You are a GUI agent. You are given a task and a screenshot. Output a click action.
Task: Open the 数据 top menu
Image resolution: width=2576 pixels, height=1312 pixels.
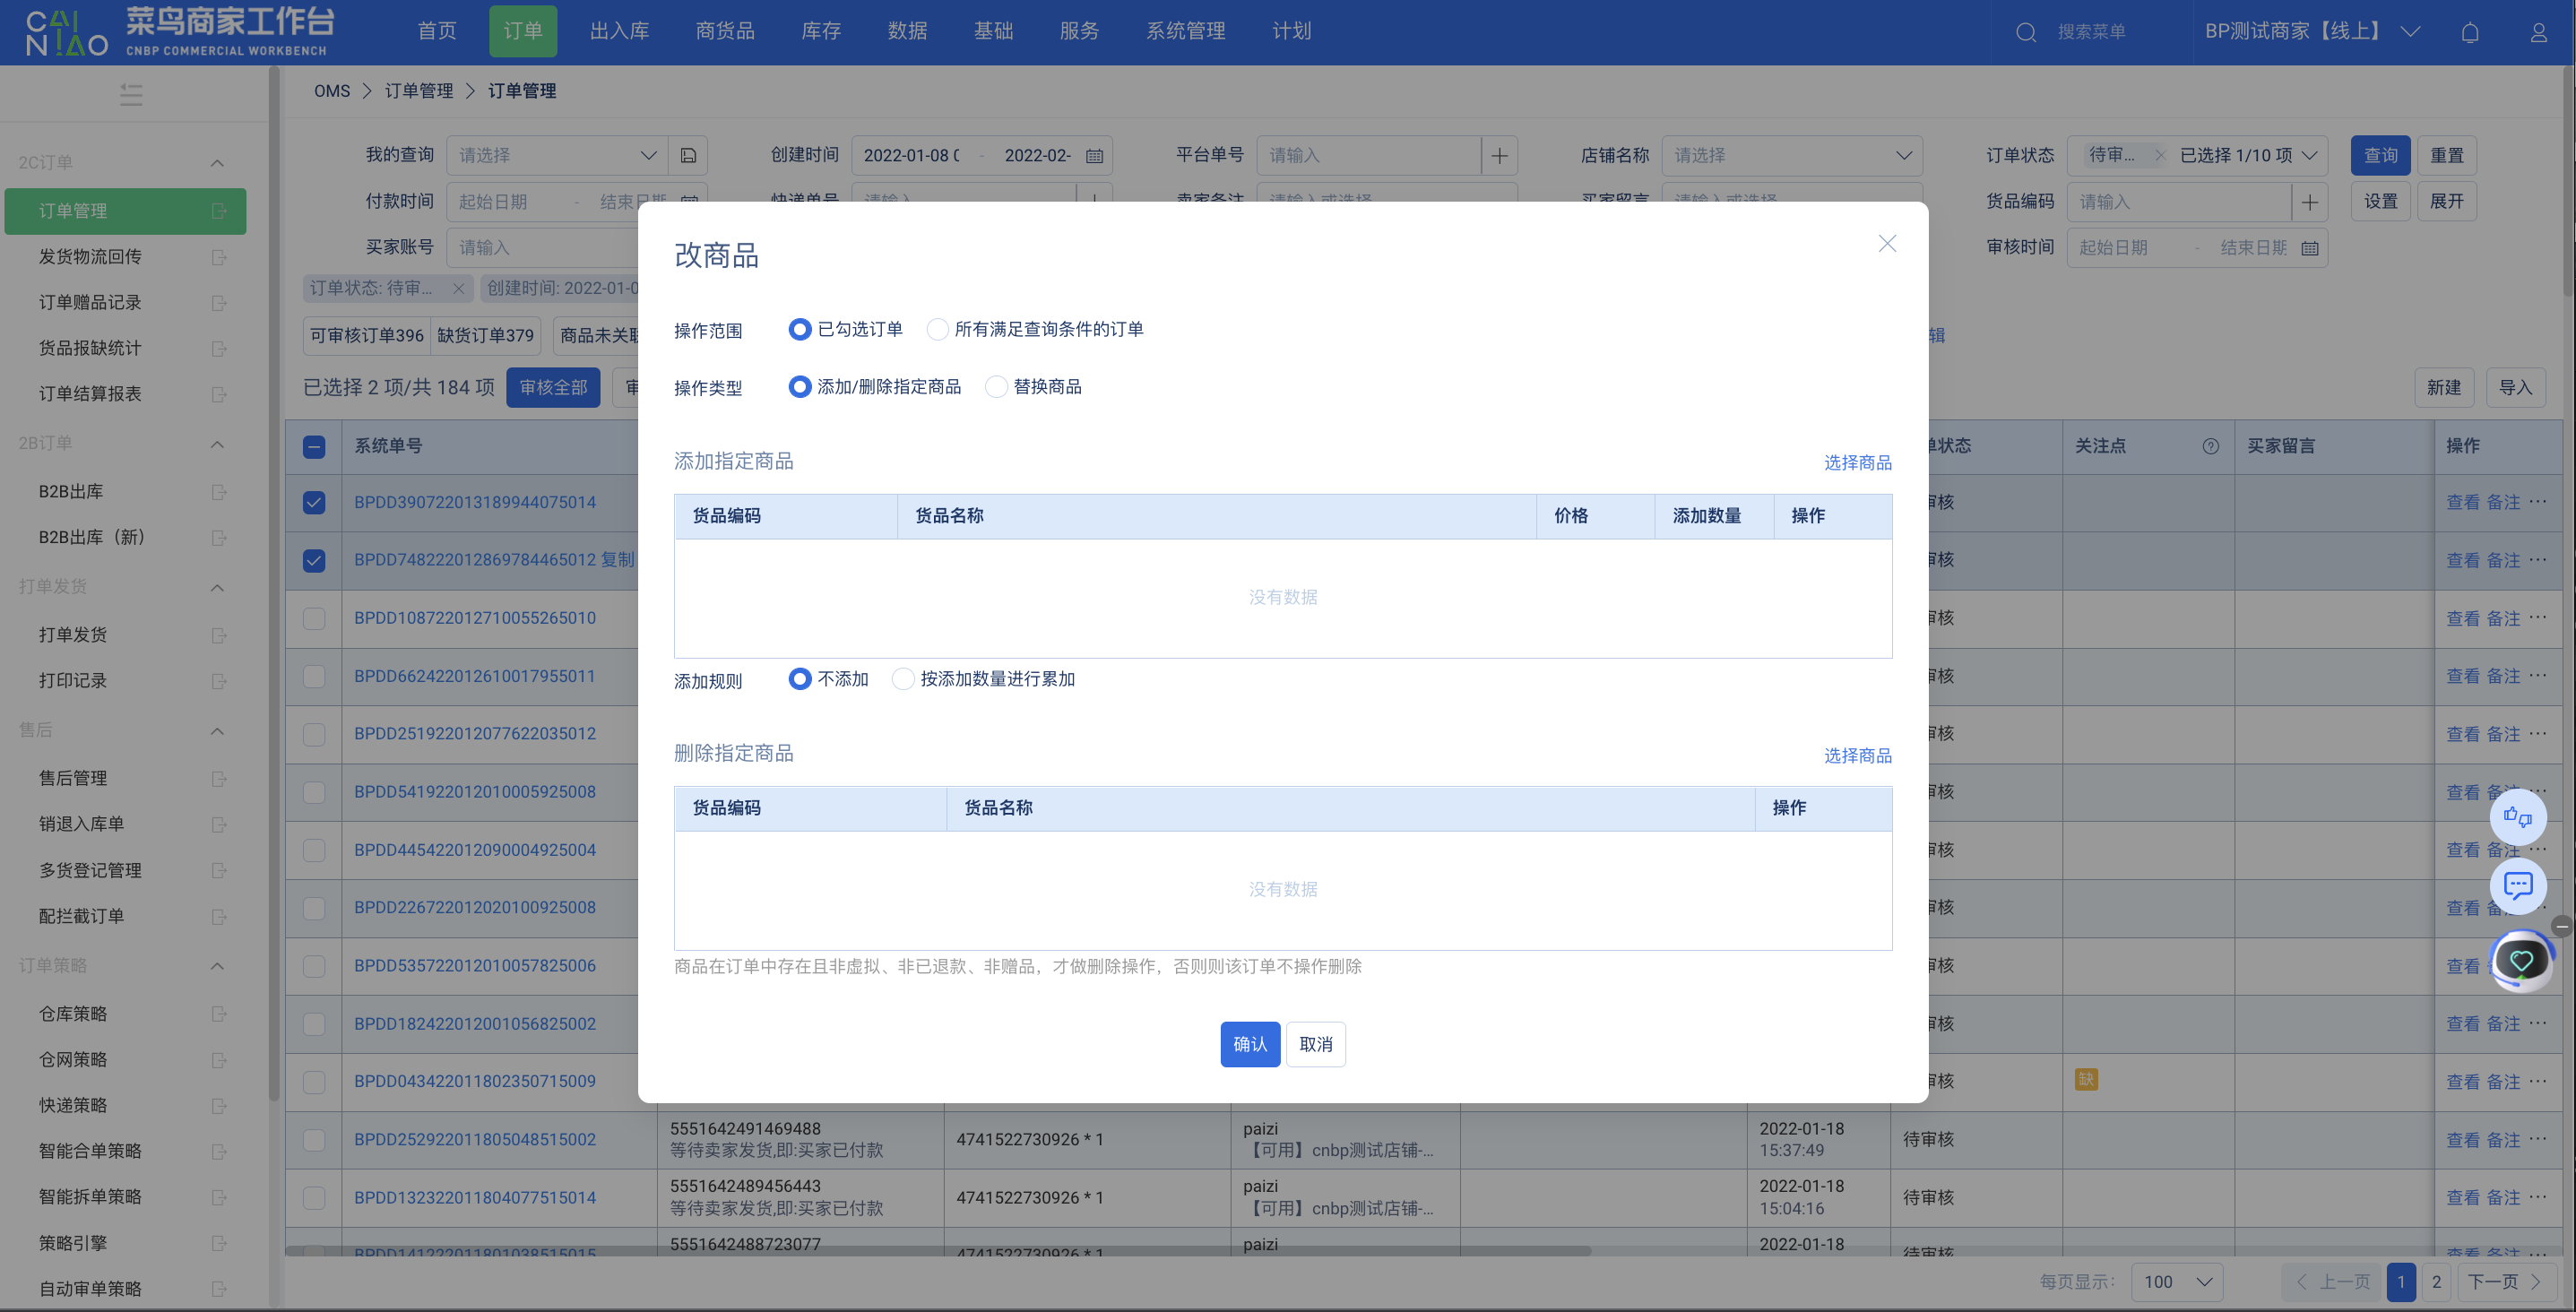[x=907, y=31]
